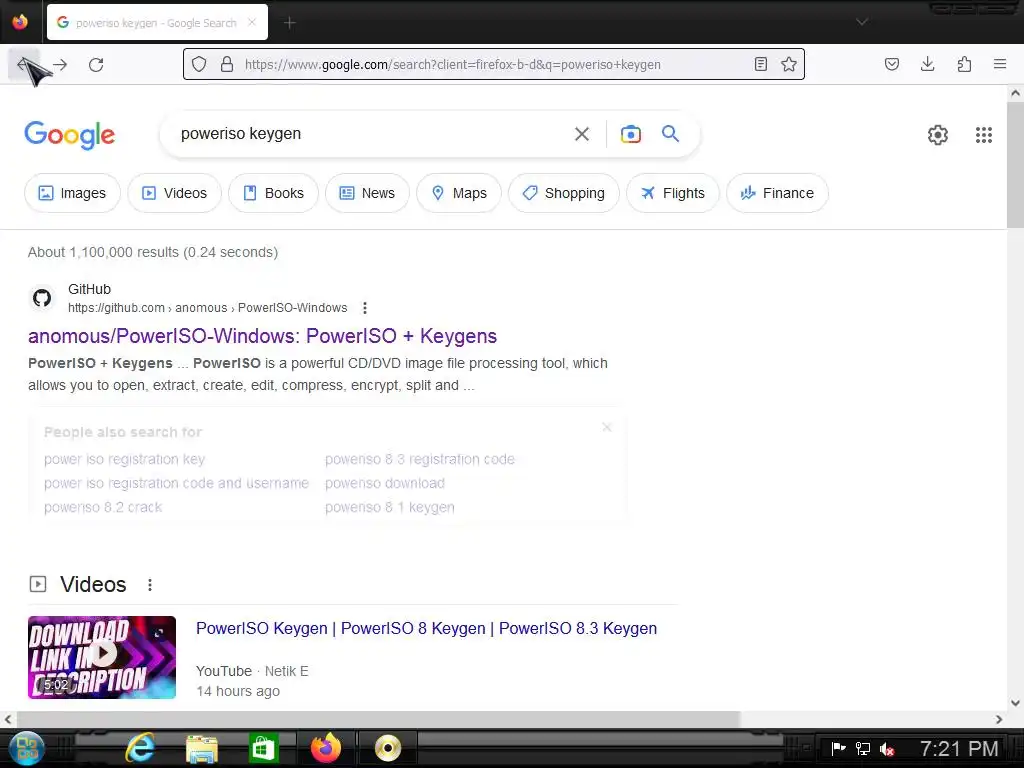
Task: Click the vertical scrollbar thumb
Action: click(x=1015, y=165)
